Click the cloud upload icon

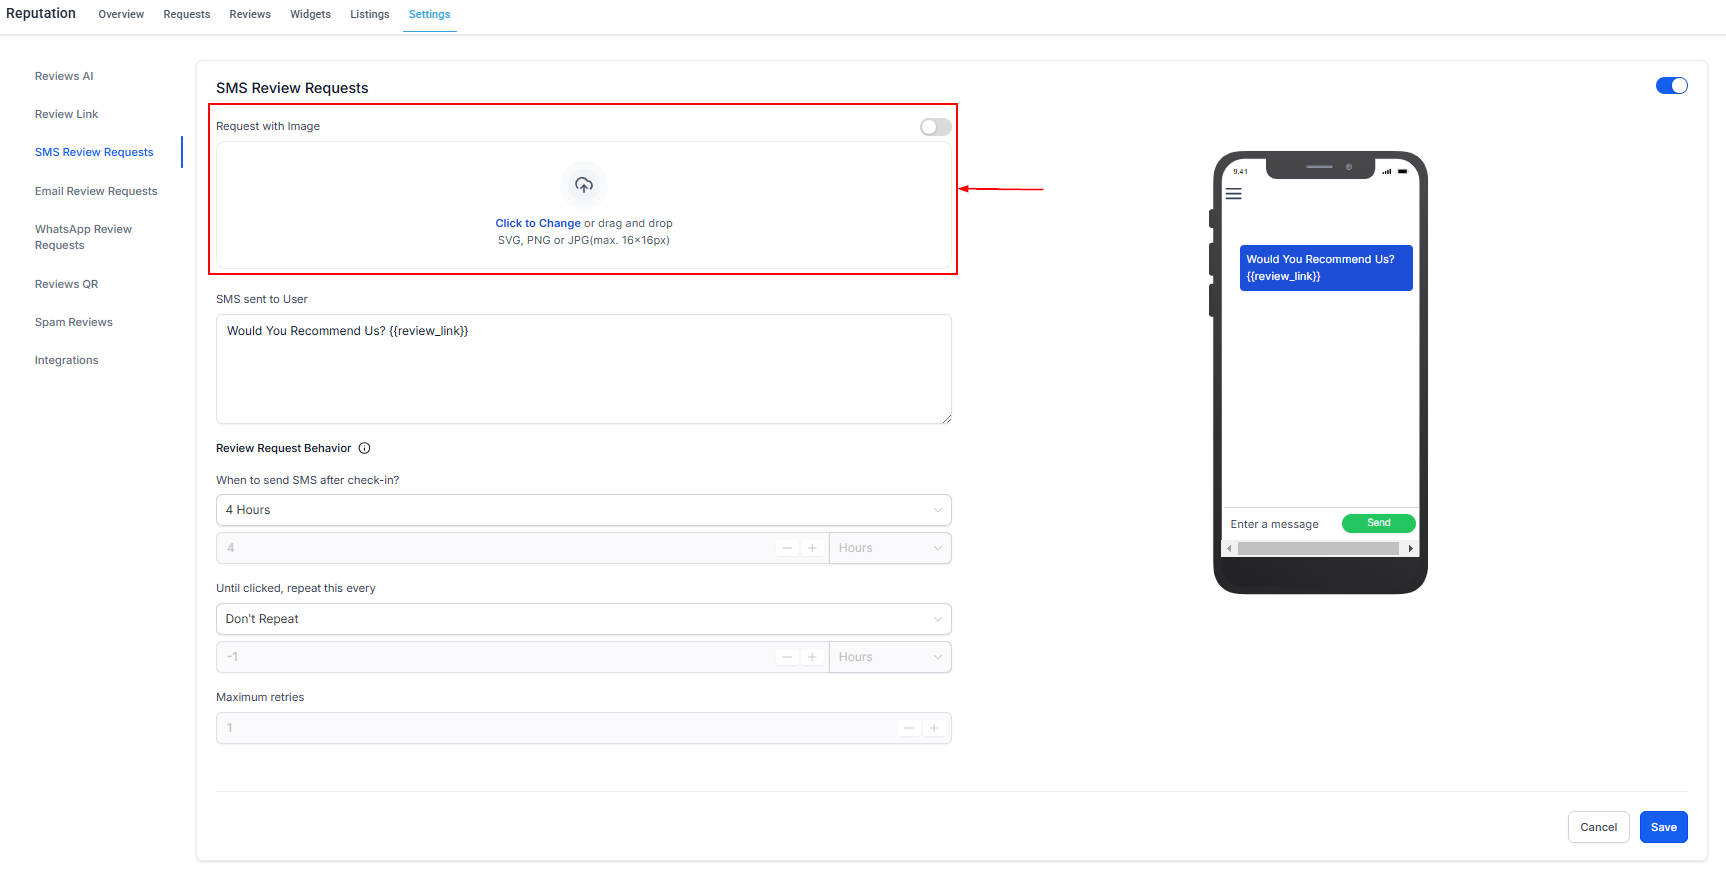pos(584,185)
